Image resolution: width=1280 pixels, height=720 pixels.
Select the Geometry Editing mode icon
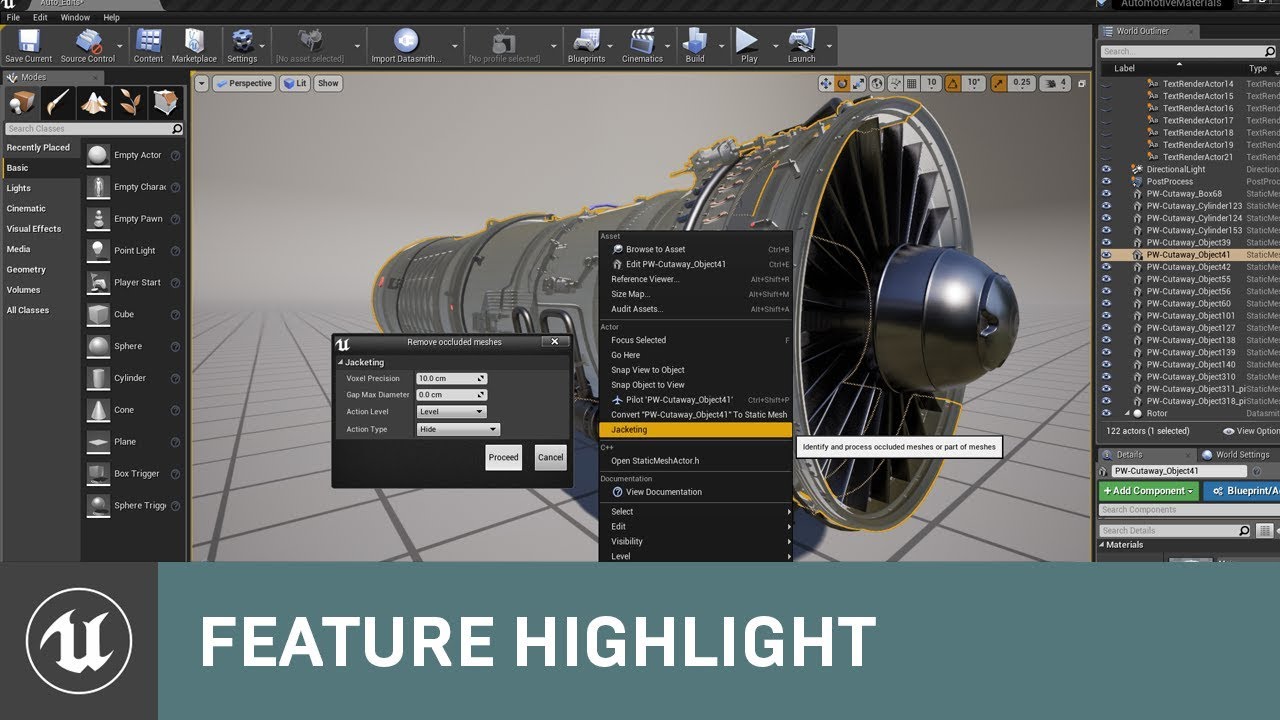[166, 102]
